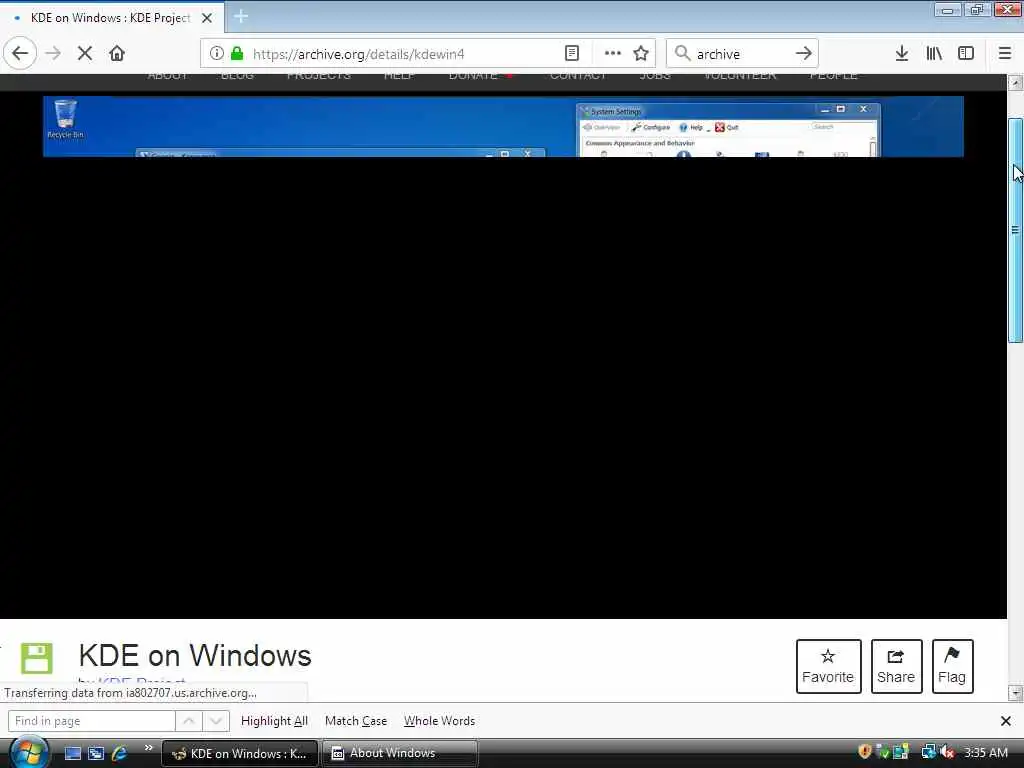Screen dimensions: 1024x768
Task: Bookmark this page with the star
Action: [x=641, y=54]
